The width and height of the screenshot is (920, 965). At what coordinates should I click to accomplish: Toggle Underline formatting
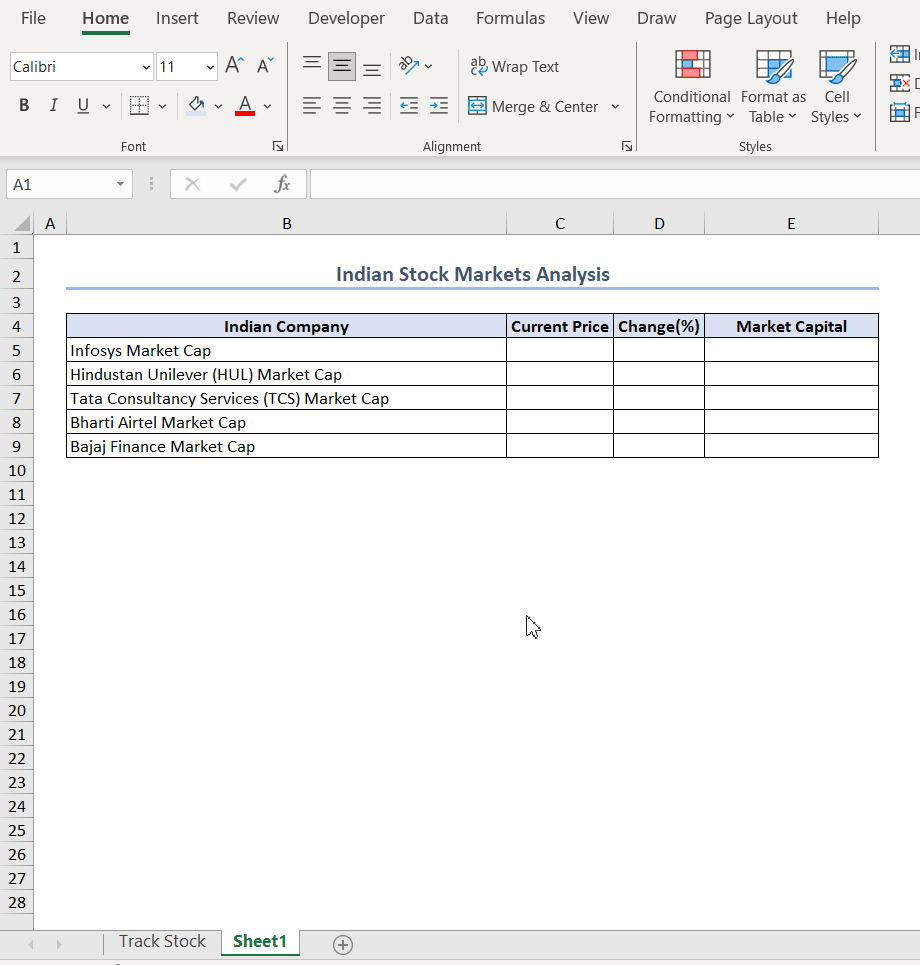click(83, 106)
